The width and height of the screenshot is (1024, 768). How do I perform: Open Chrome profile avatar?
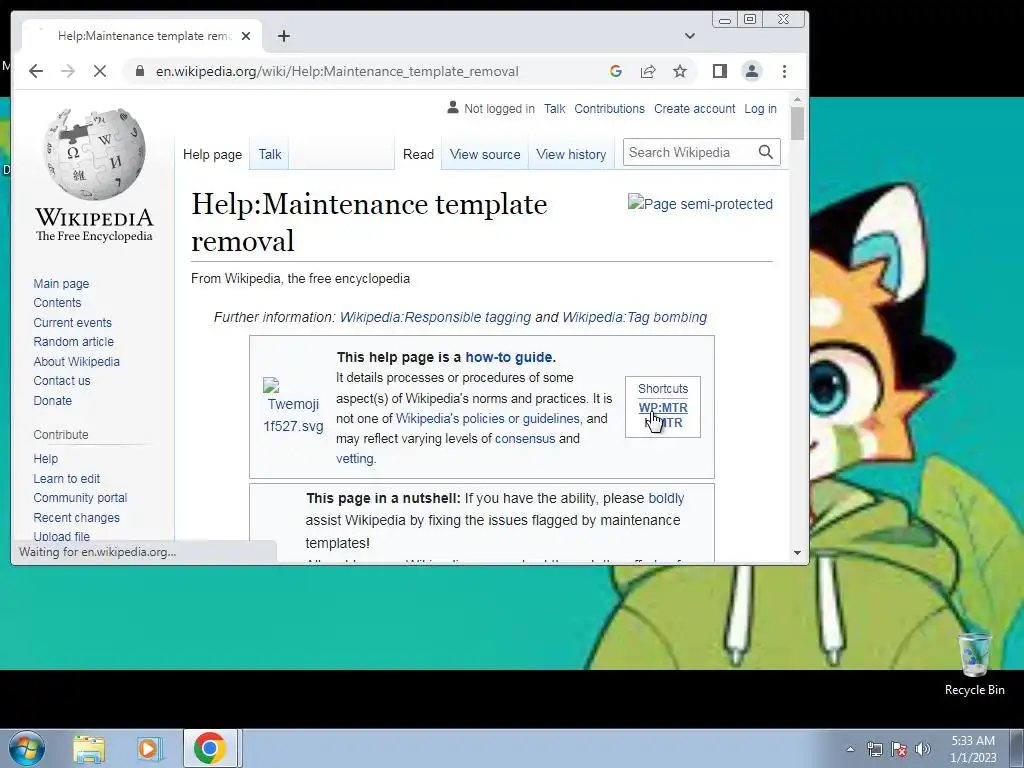(x=752, y=71)
